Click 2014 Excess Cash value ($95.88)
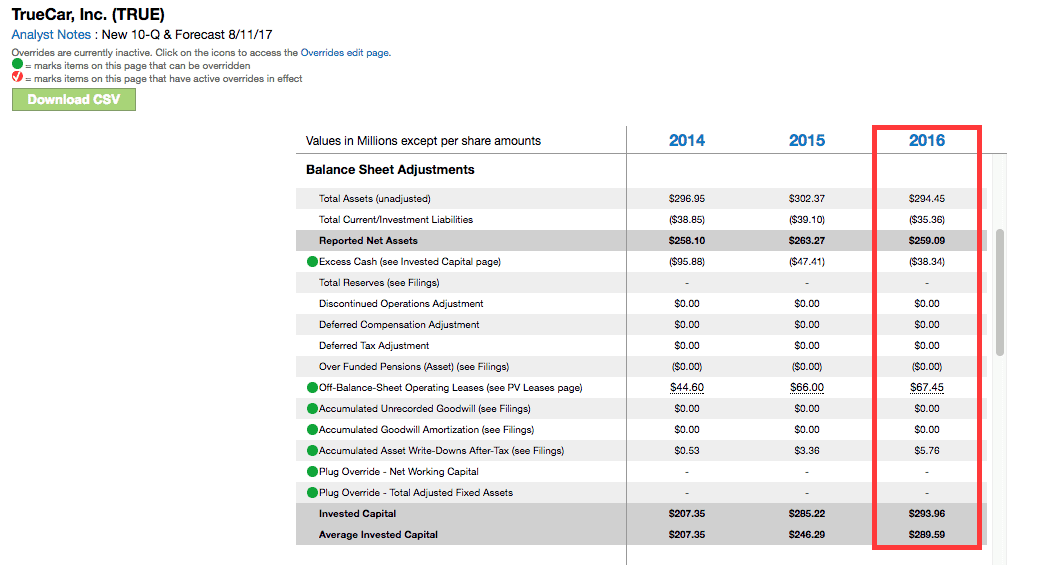The image size is (1055, 565). (687, 262)
